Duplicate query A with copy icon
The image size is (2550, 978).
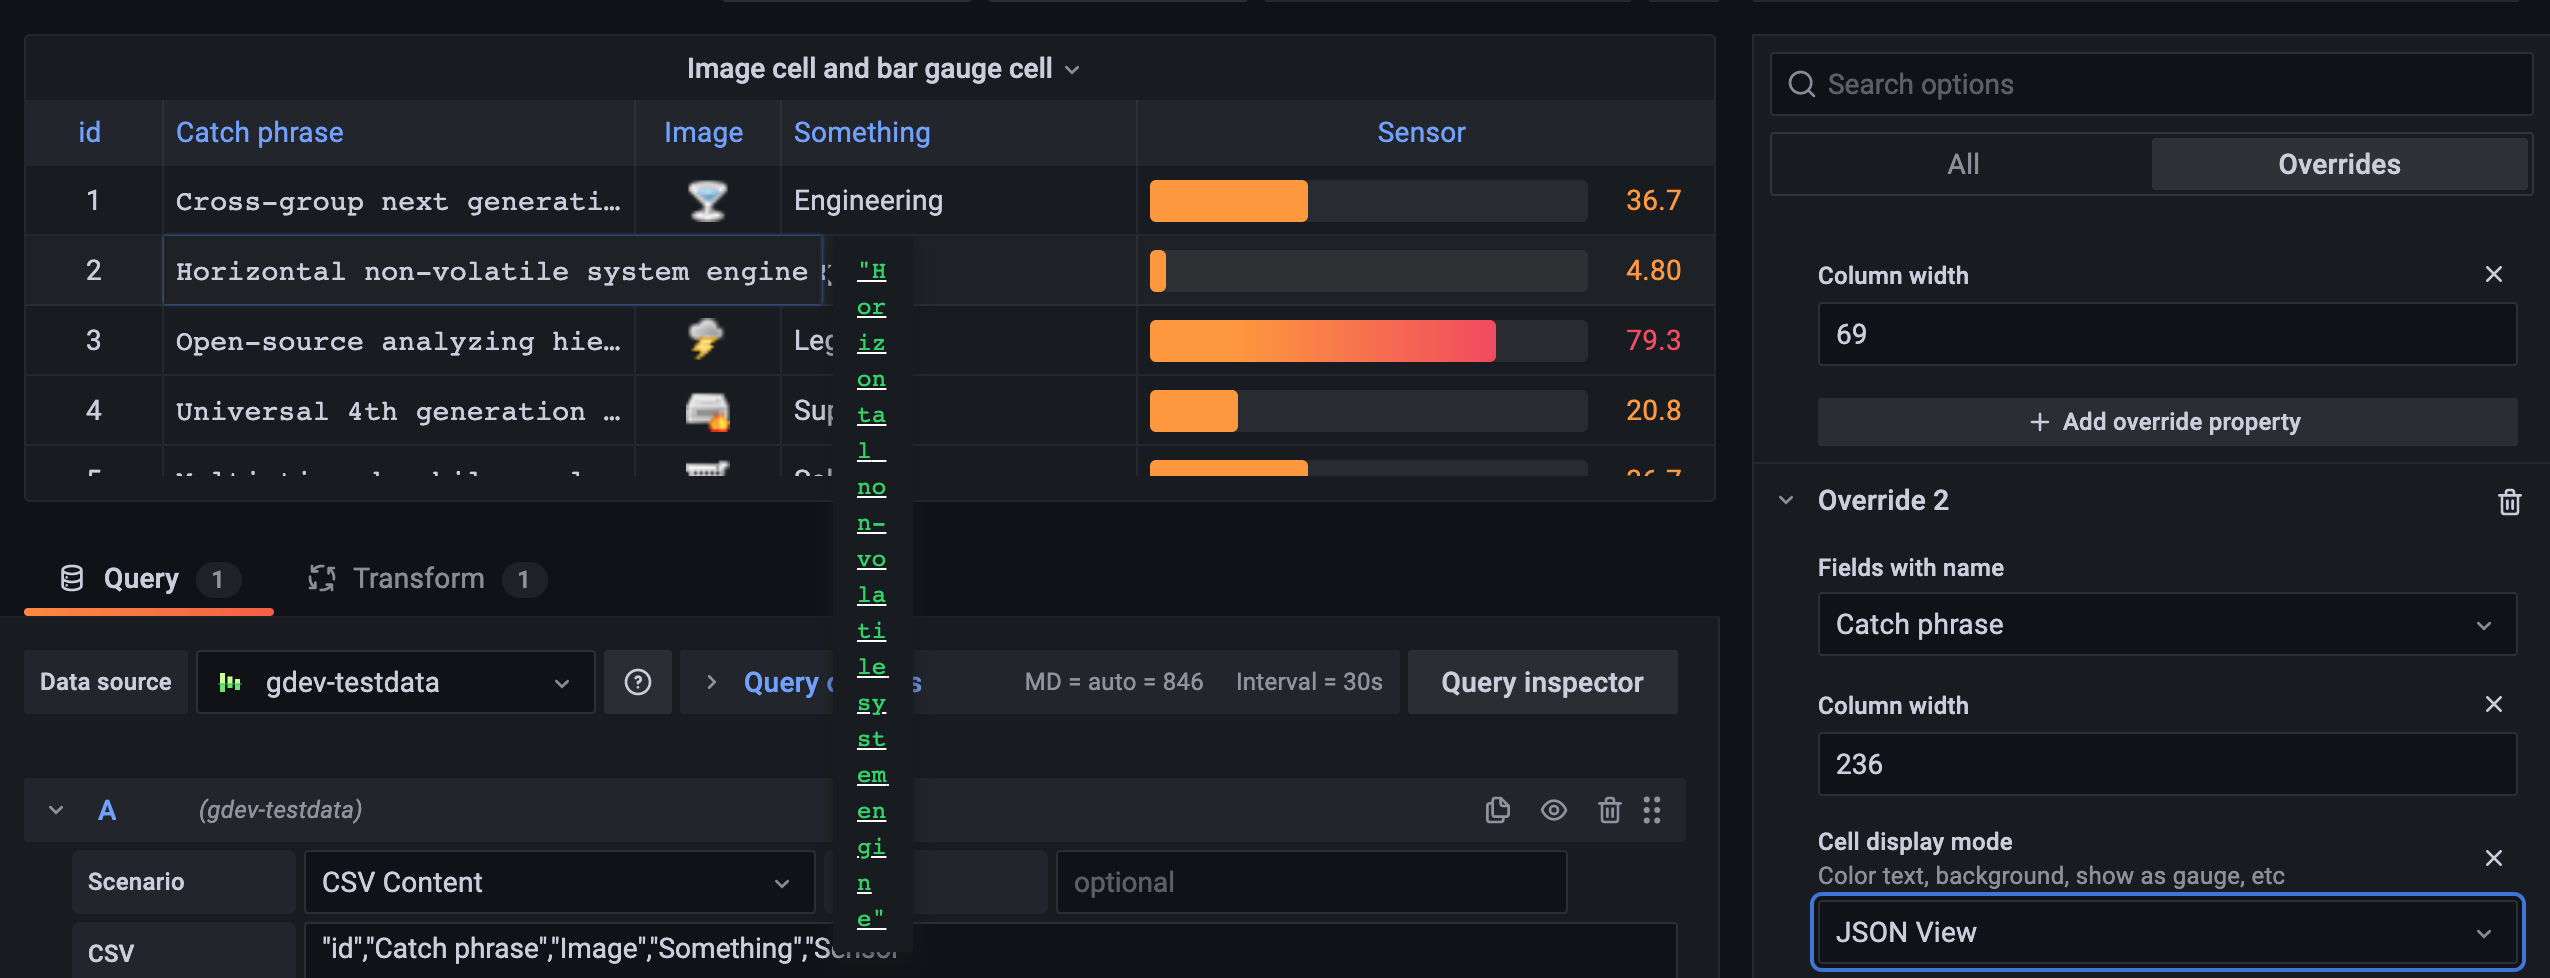[1497, 810]
